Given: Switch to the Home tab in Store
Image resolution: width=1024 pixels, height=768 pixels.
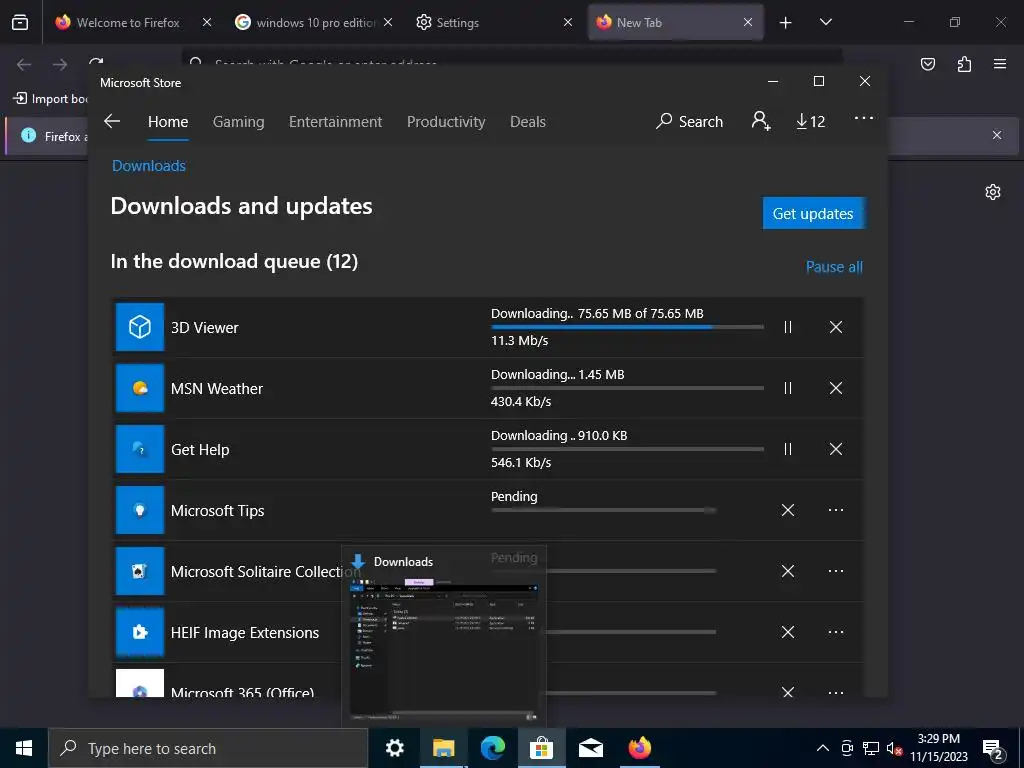Looking at the screenshot, I should tap(168, 122).
